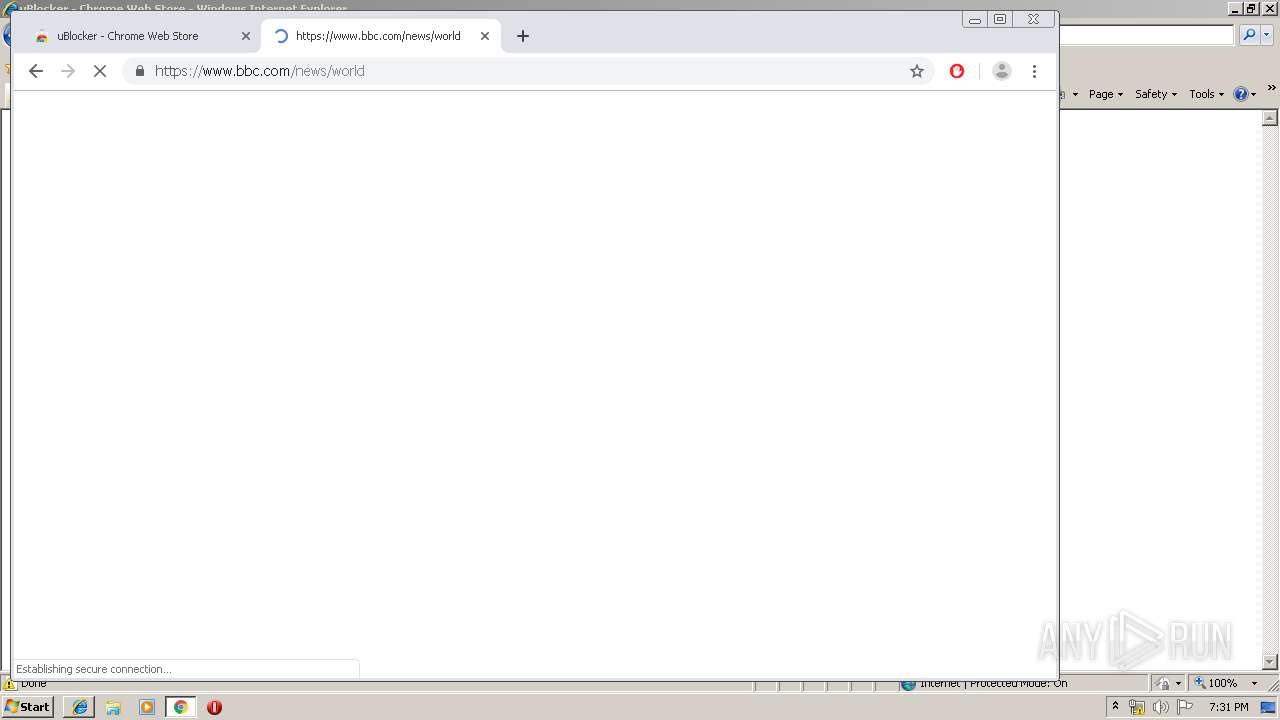Click Chrome's greyed forward arrow
Viewport: 1280px width, 720px height.
(x=68, y=71)
